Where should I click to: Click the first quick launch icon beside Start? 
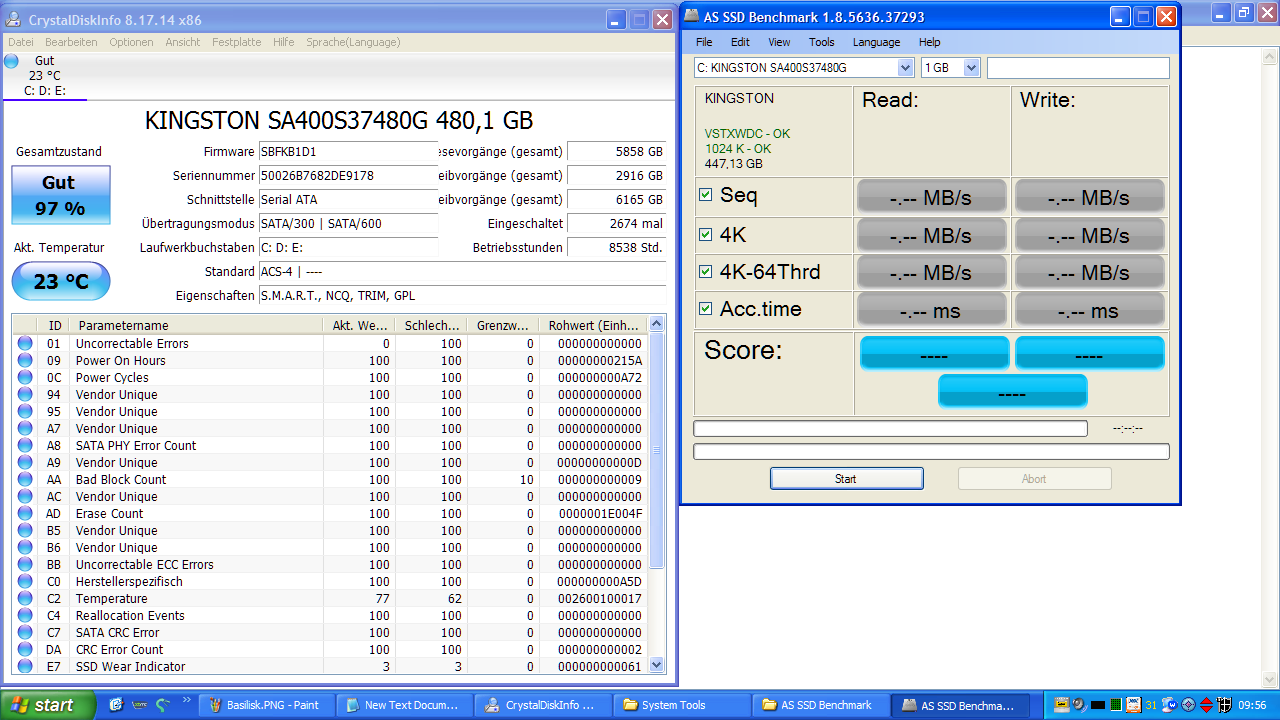point(116,705)
